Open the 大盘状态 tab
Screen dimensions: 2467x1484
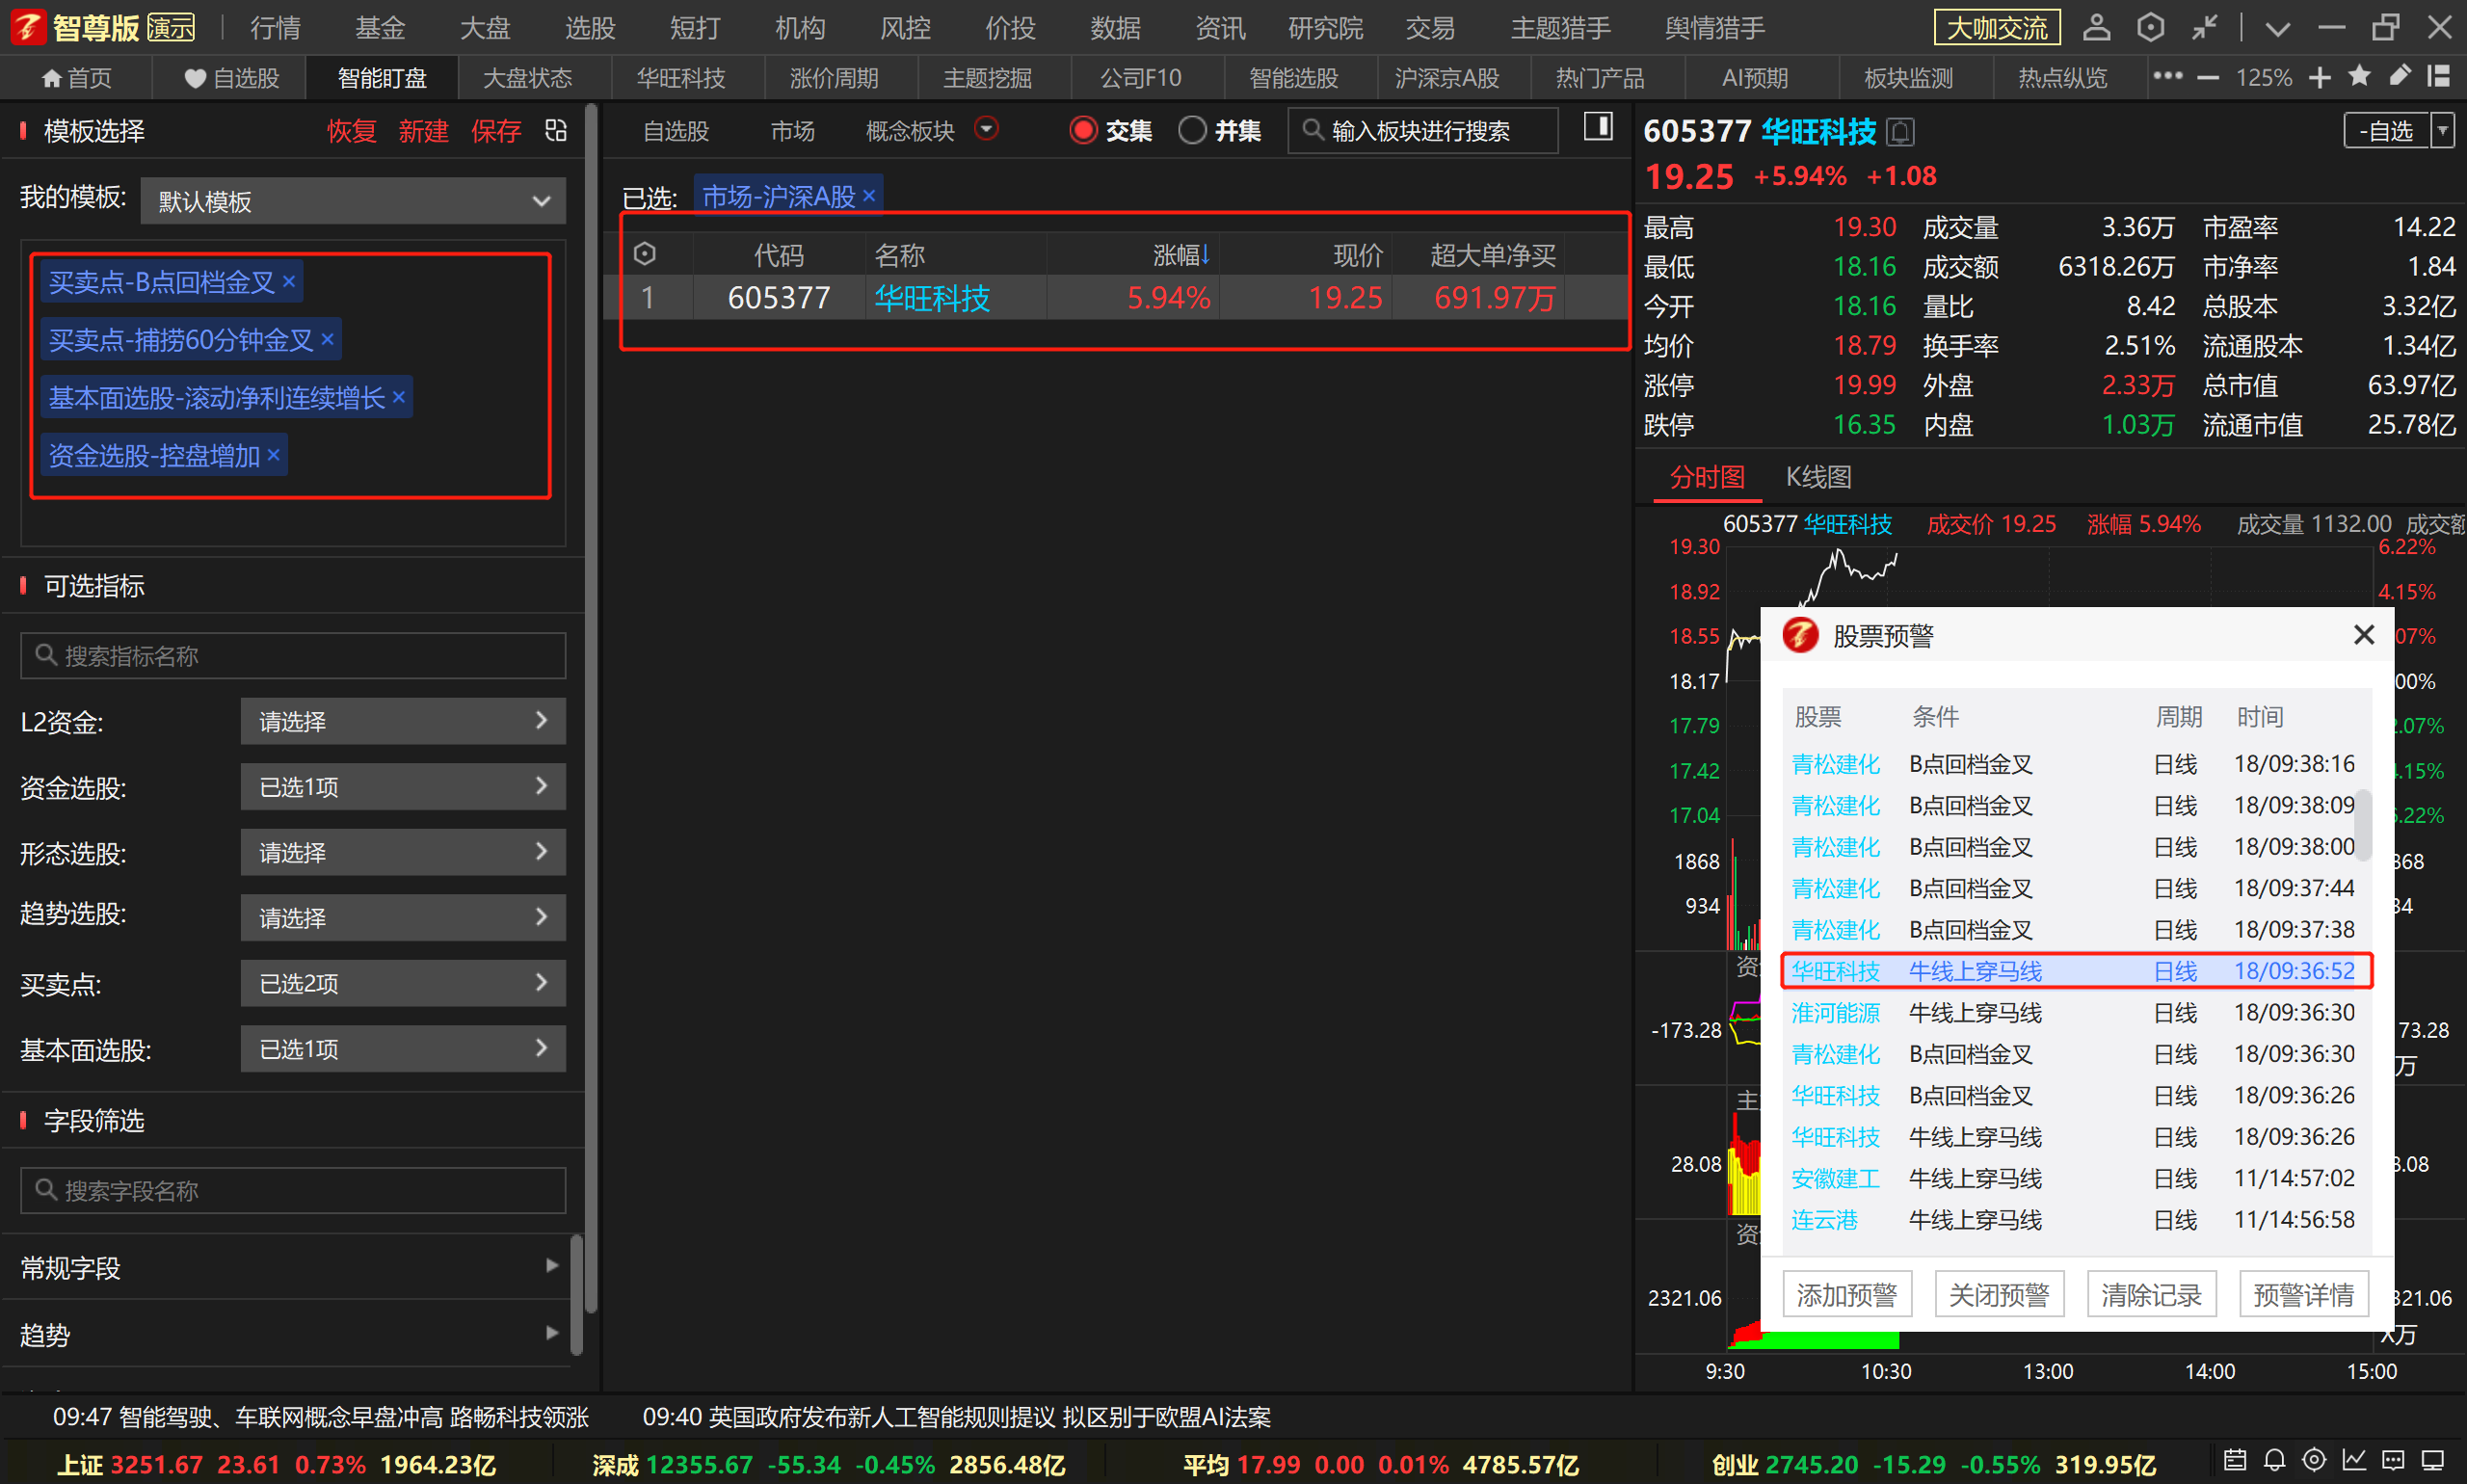pyautogui.click(x=527, y=77)
